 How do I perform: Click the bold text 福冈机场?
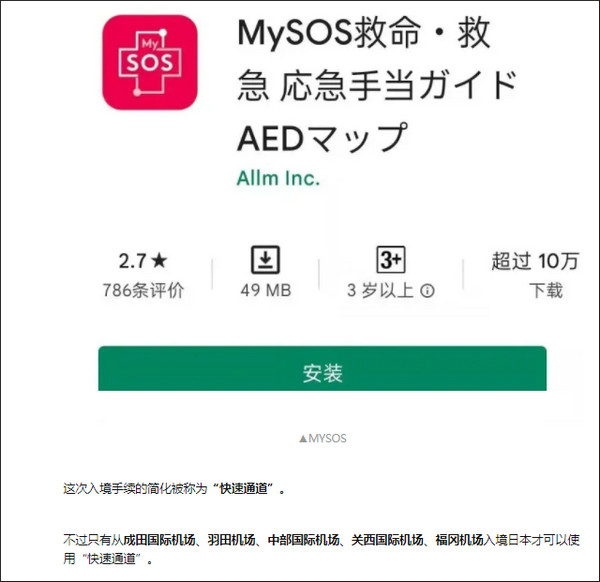(459, 540)
